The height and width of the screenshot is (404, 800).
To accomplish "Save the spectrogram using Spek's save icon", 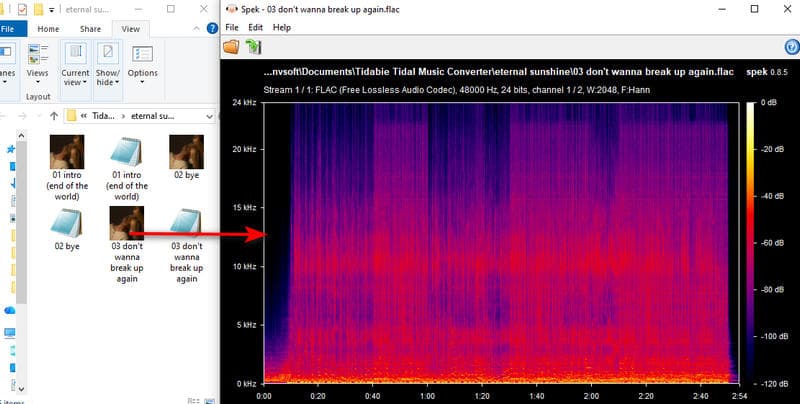I will tap(254, 47).
